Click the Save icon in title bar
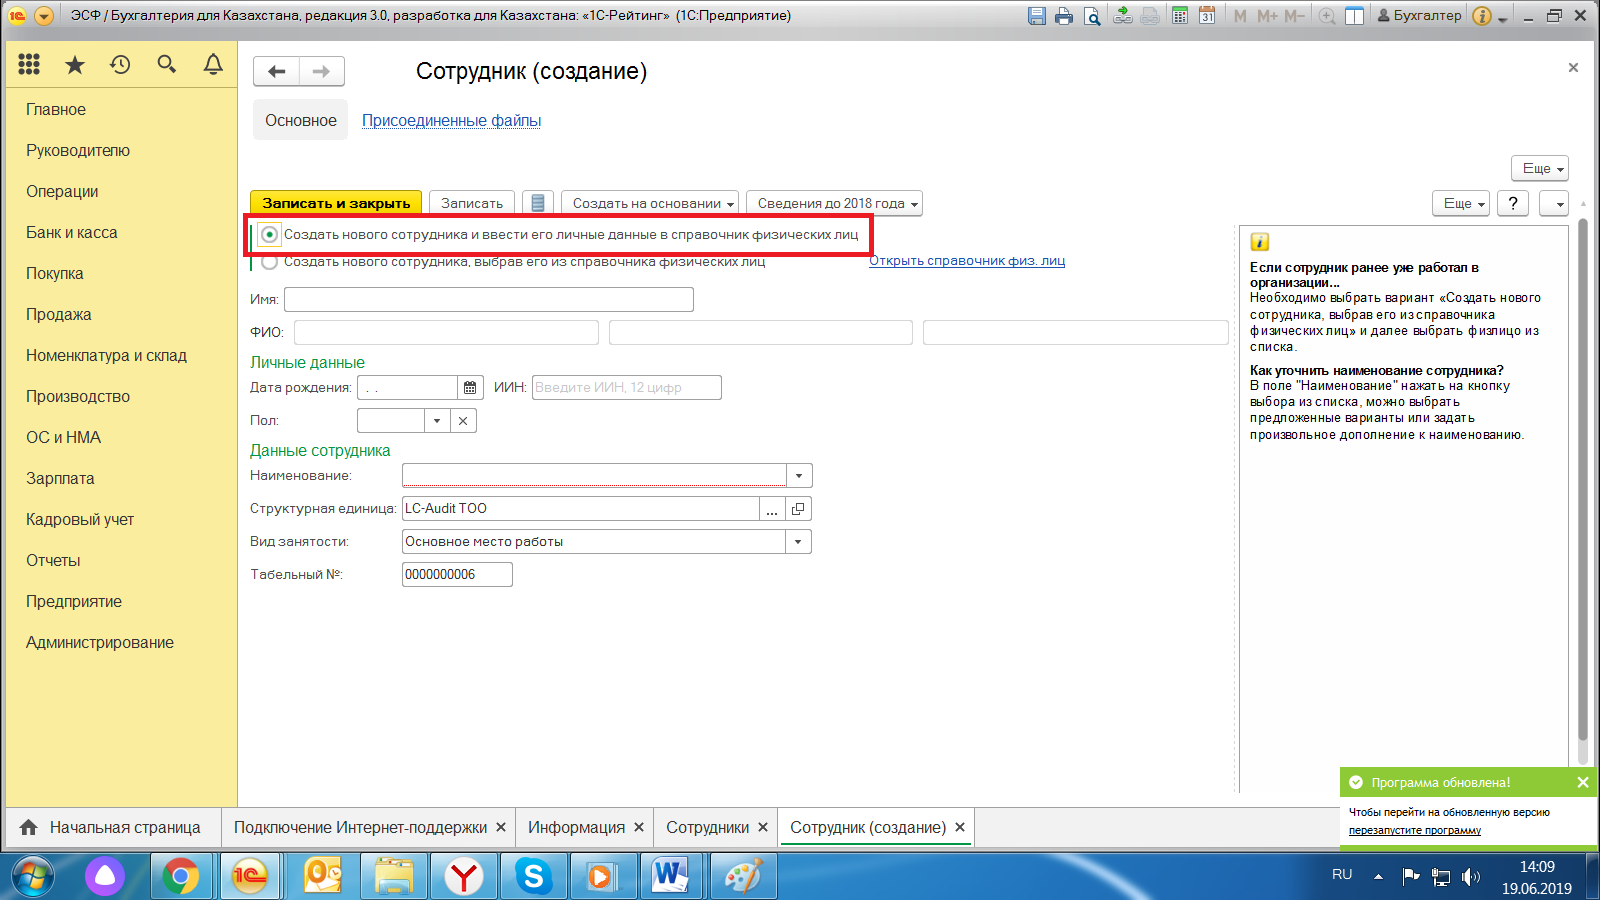 pyautogui.click(x=1037, y=16)
